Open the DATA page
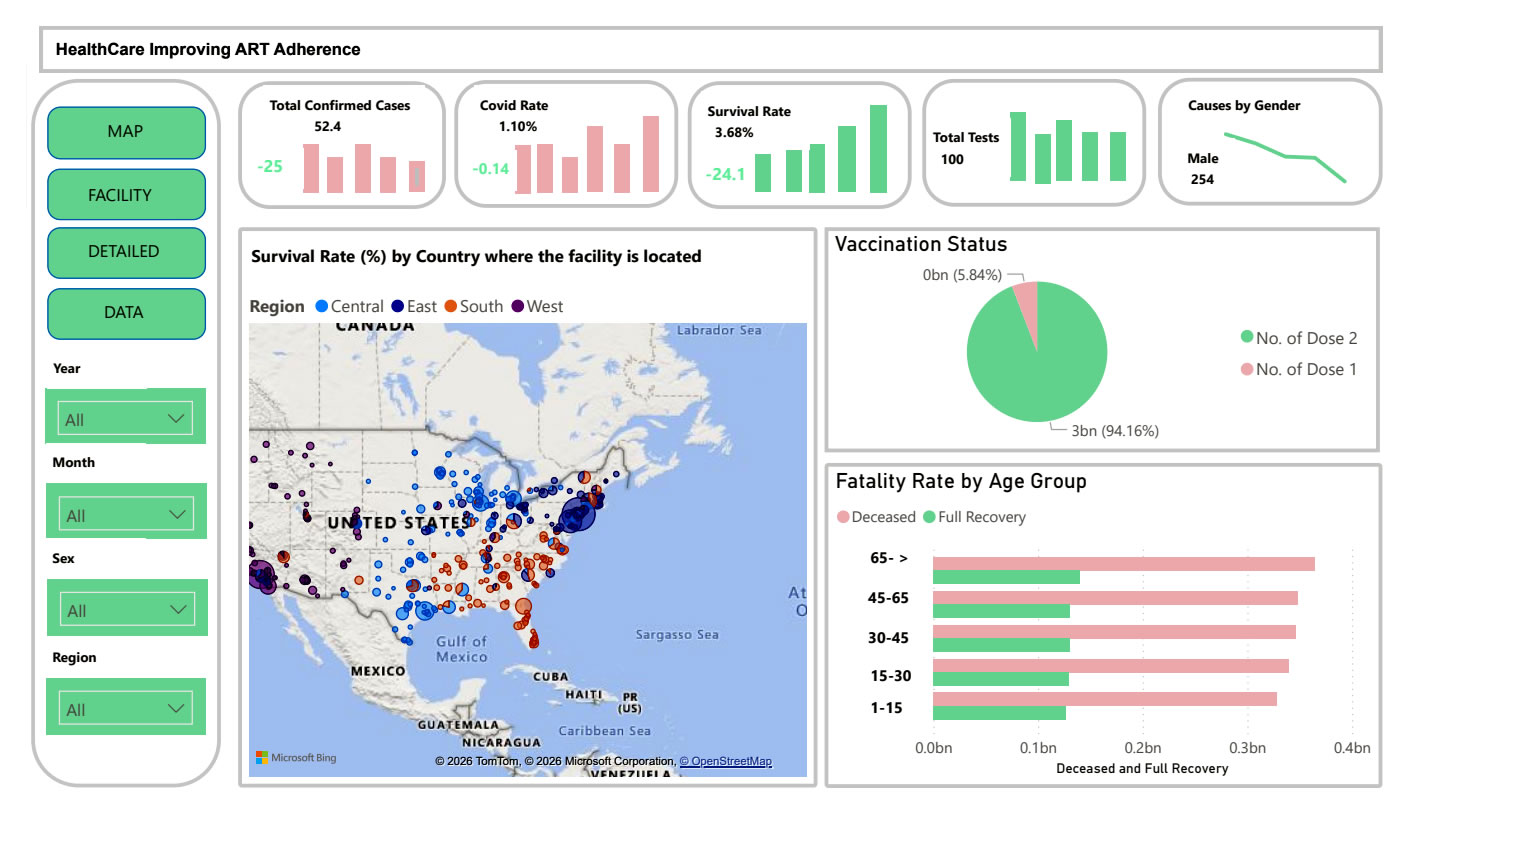1522x862 pixels. (x=126, y=313)
